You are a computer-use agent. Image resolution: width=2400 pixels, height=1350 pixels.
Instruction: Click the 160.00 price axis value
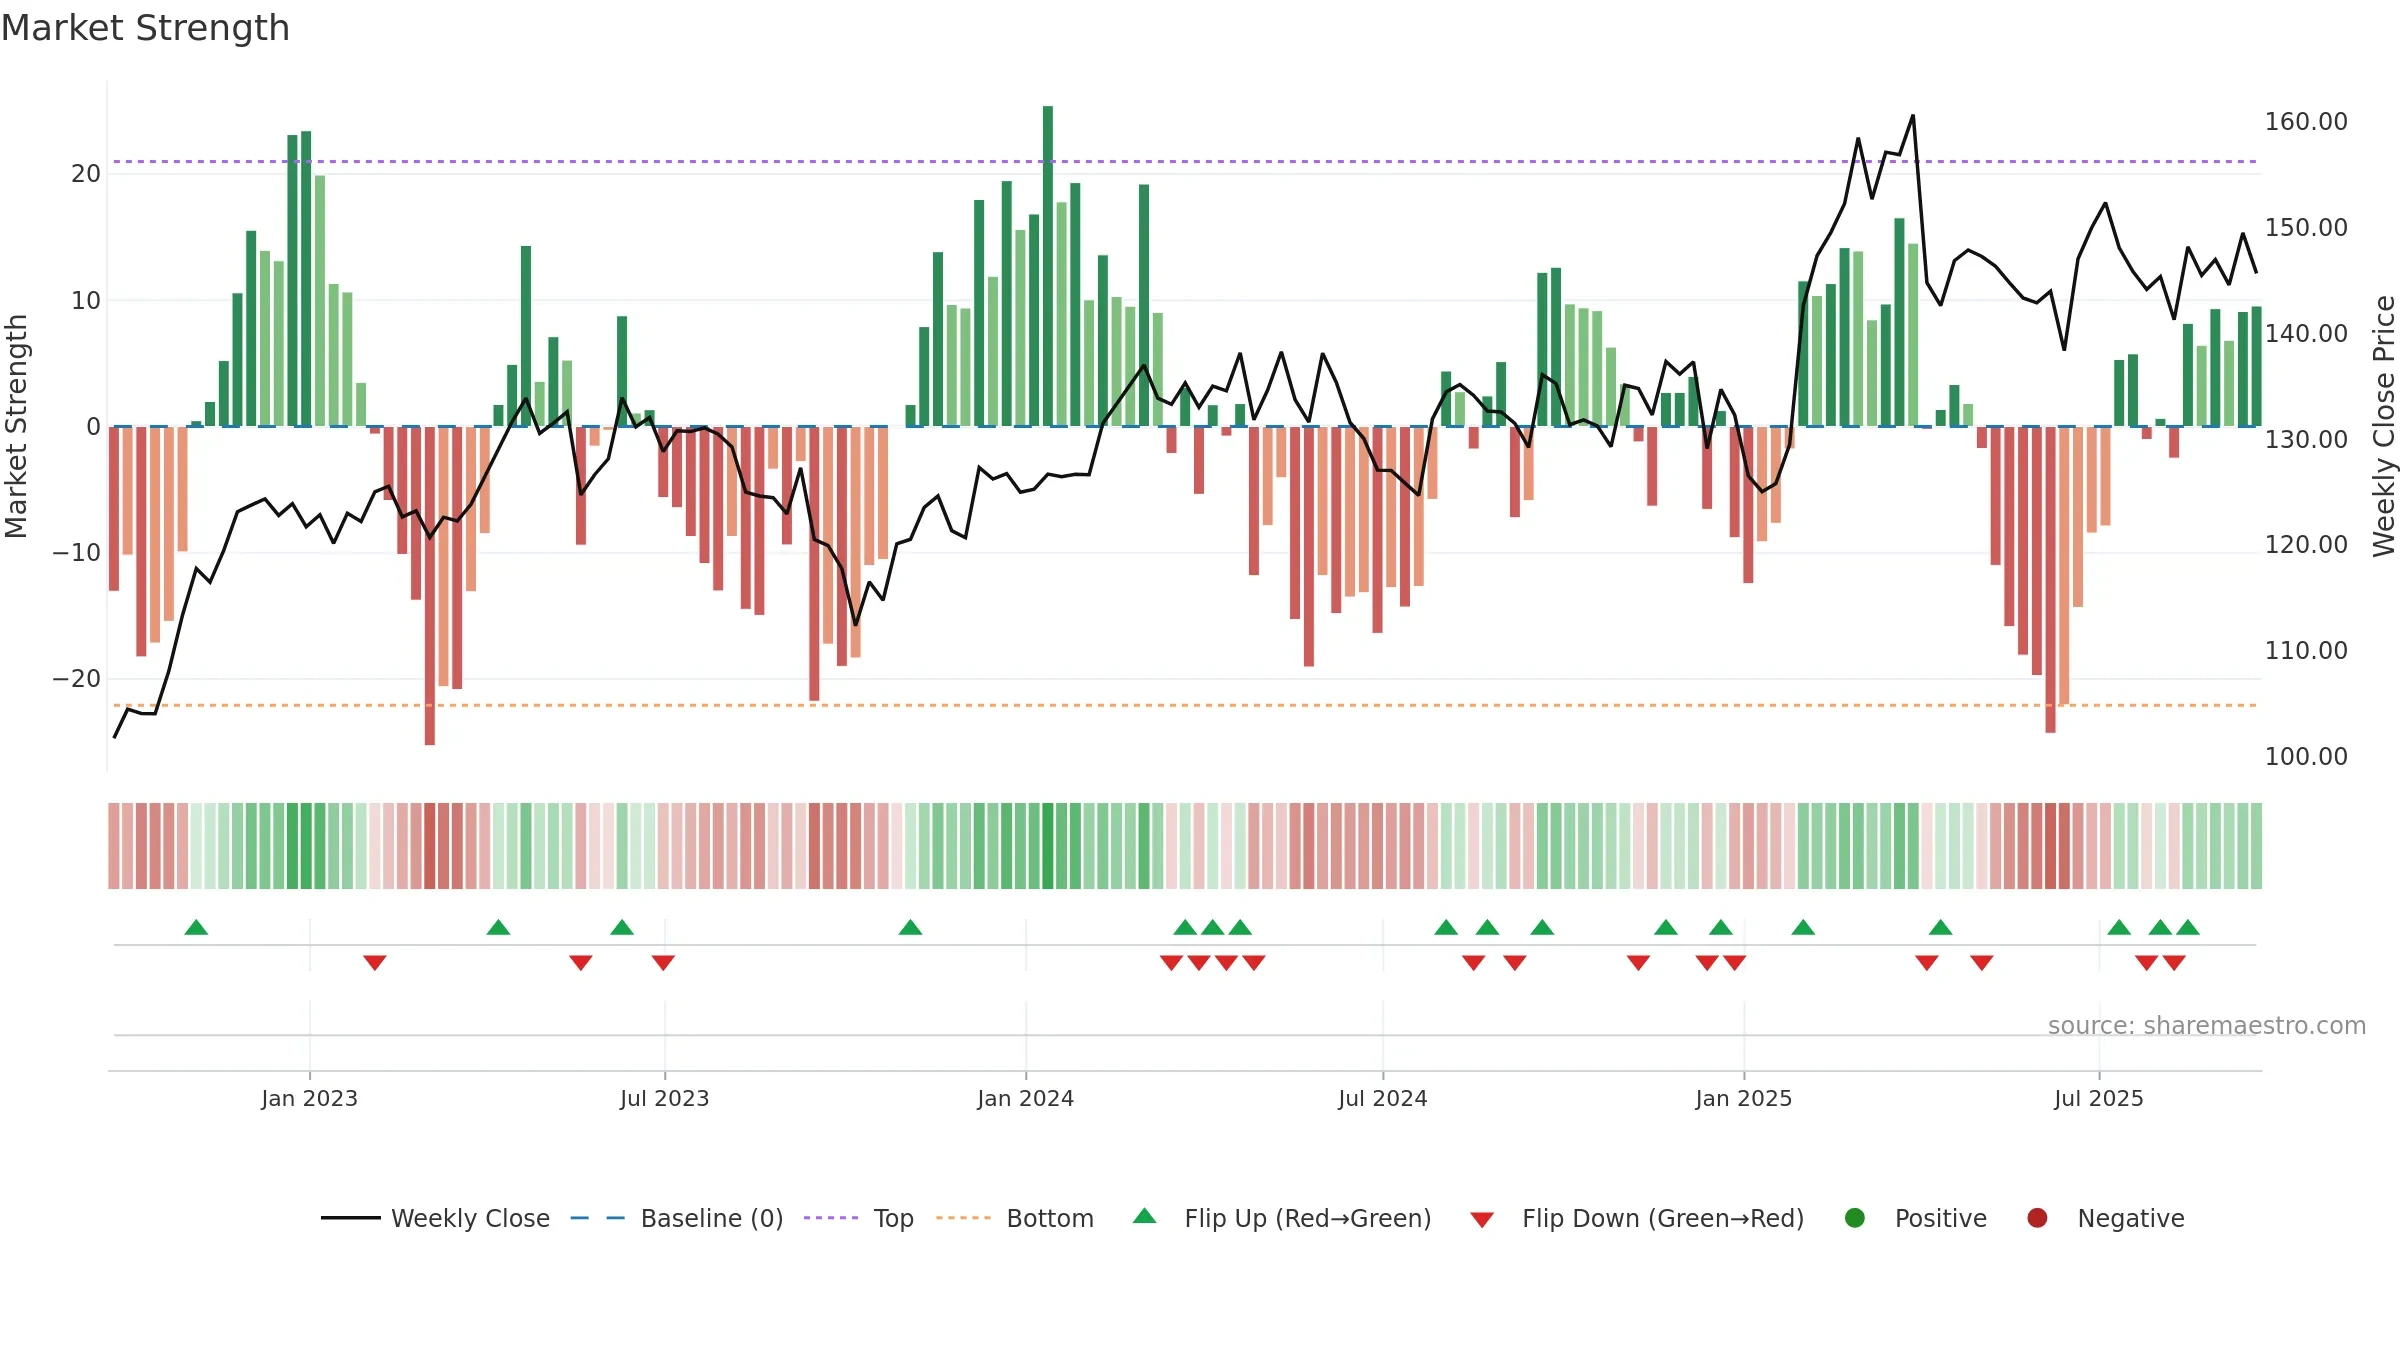tap(2306, 122)
